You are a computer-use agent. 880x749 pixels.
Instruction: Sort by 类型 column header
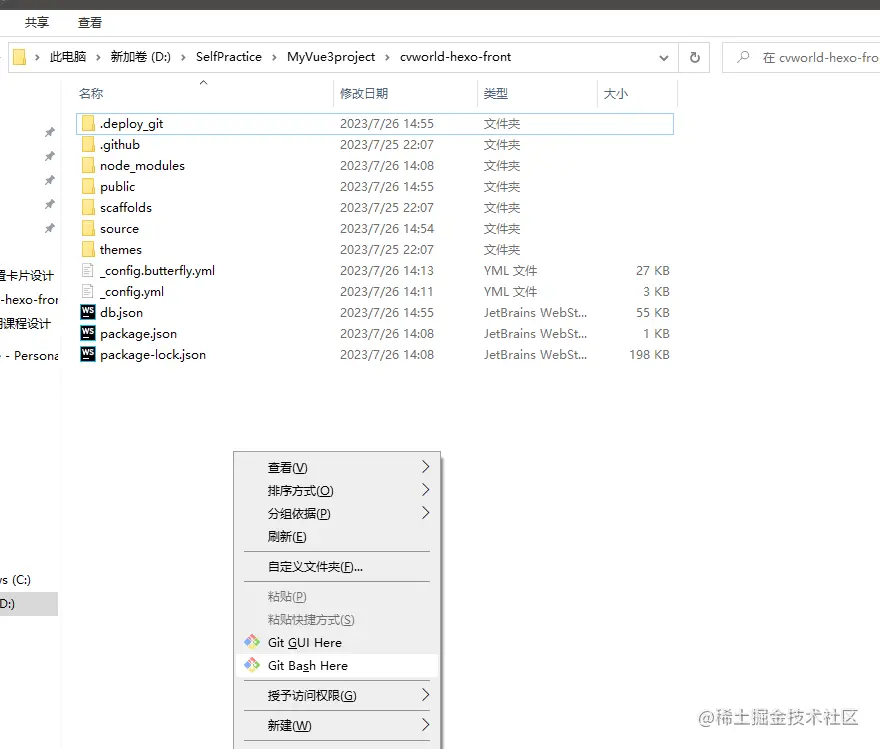click(x=496, y=94)
